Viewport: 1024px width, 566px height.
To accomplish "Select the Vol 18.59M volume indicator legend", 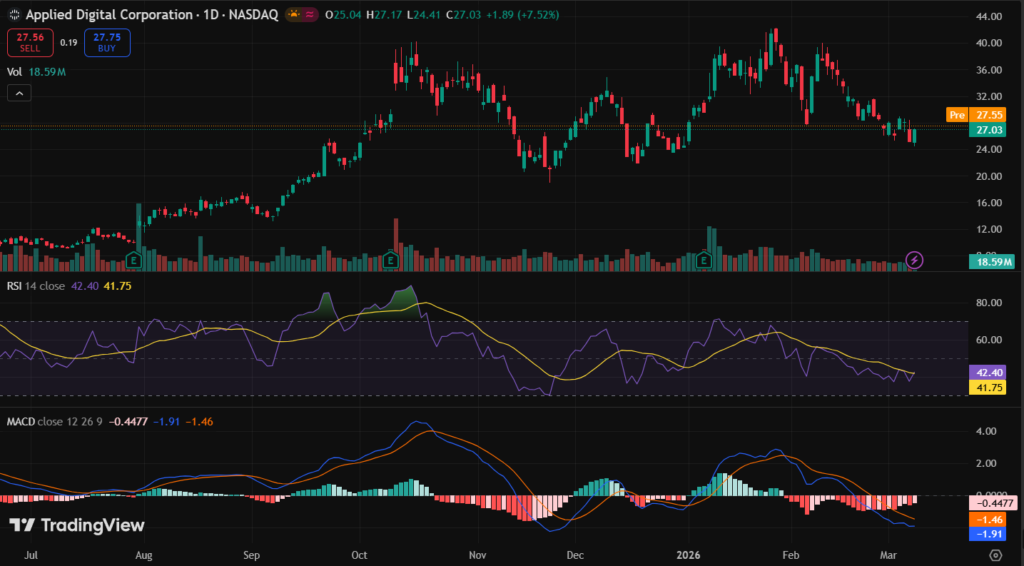I will [37, 72].
